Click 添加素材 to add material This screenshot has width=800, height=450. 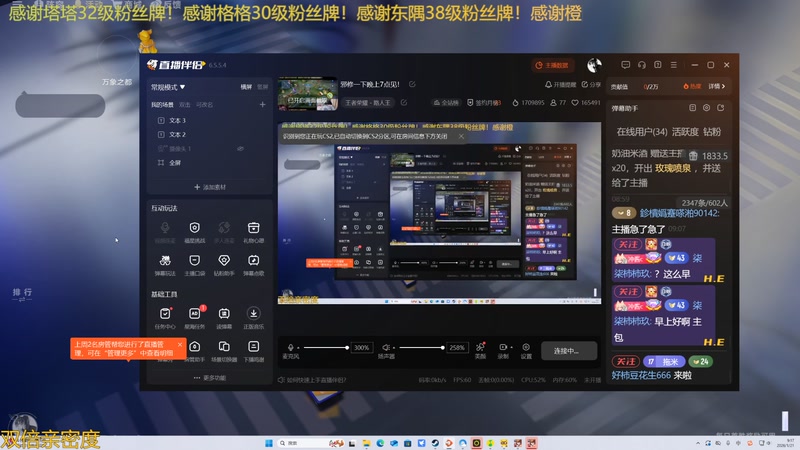point(210,187)
